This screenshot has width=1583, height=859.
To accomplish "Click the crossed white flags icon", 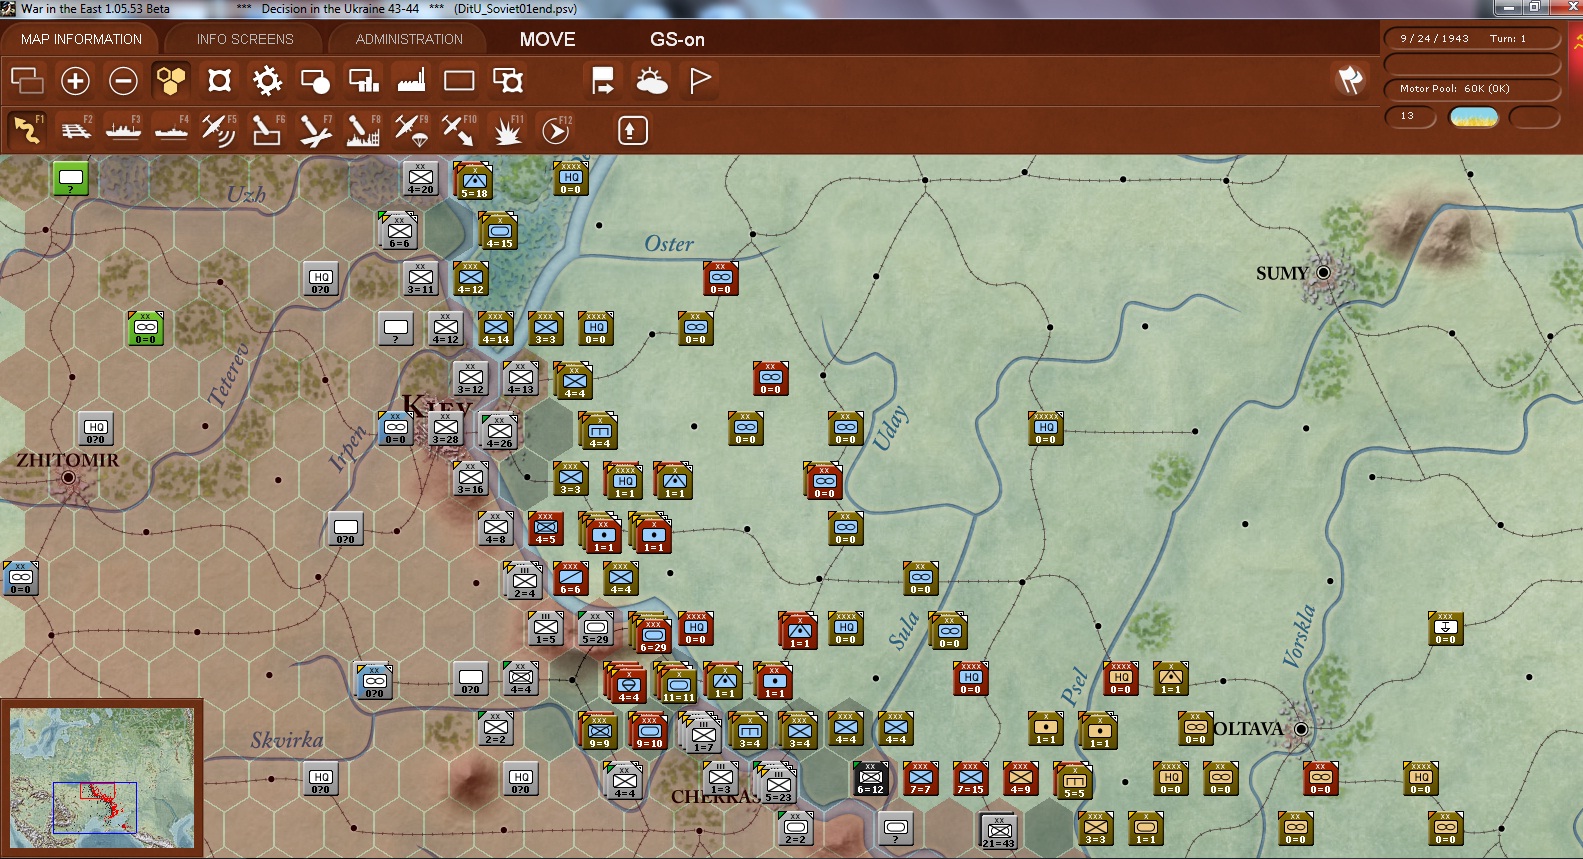I will point(1350,80).
